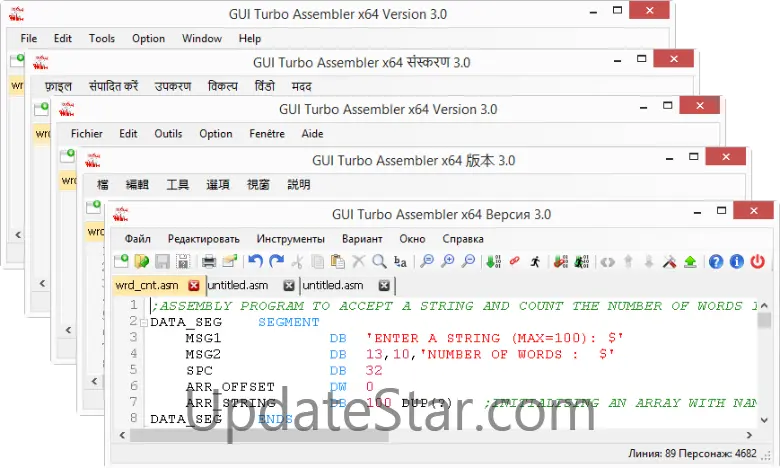Click the Delete X icon in toolbar

click(x=358, y=261)
